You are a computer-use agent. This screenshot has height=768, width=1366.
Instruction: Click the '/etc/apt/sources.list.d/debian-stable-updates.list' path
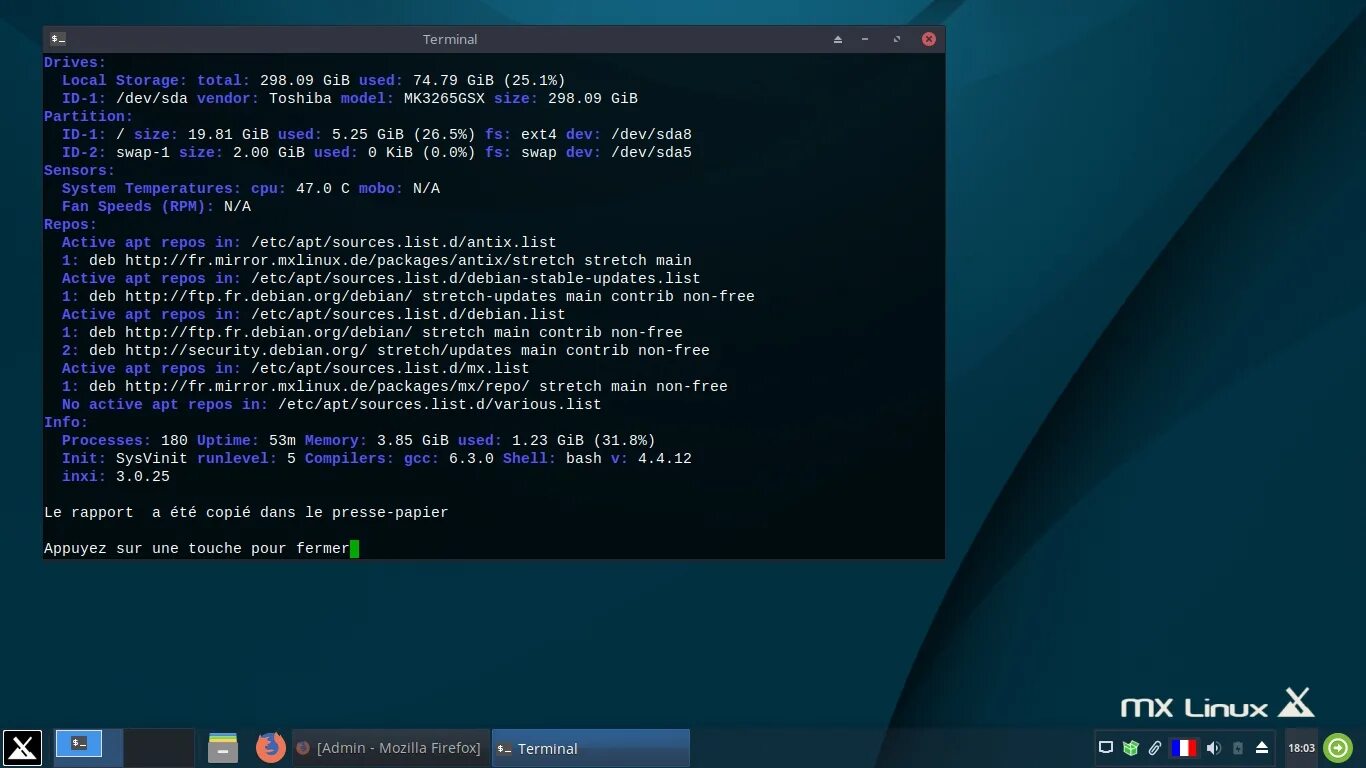click(x=476, y=278)
